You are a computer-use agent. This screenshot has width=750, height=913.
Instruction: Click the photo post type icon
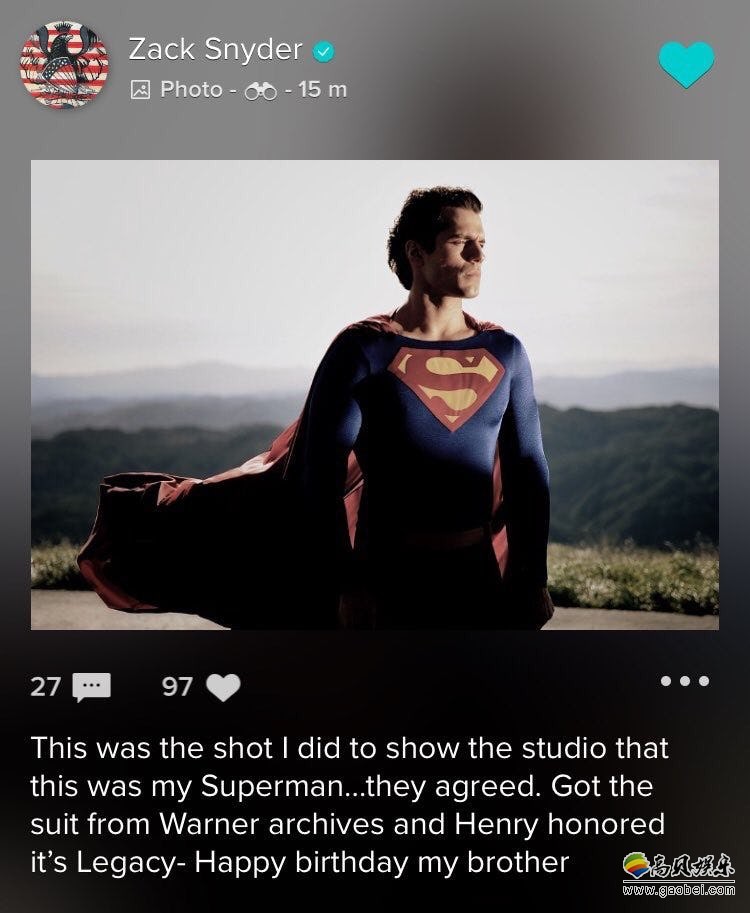141,90
